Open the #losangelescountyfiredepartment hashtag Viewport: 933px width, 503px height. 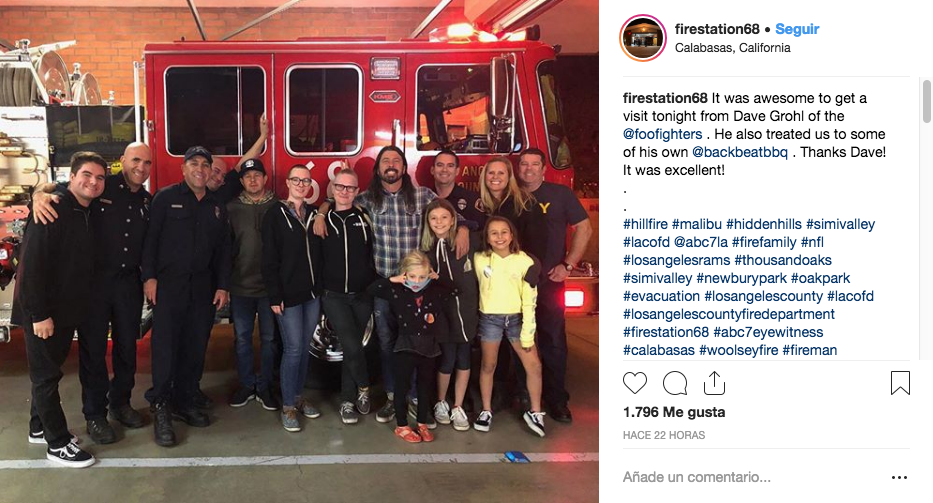point(728,314)
